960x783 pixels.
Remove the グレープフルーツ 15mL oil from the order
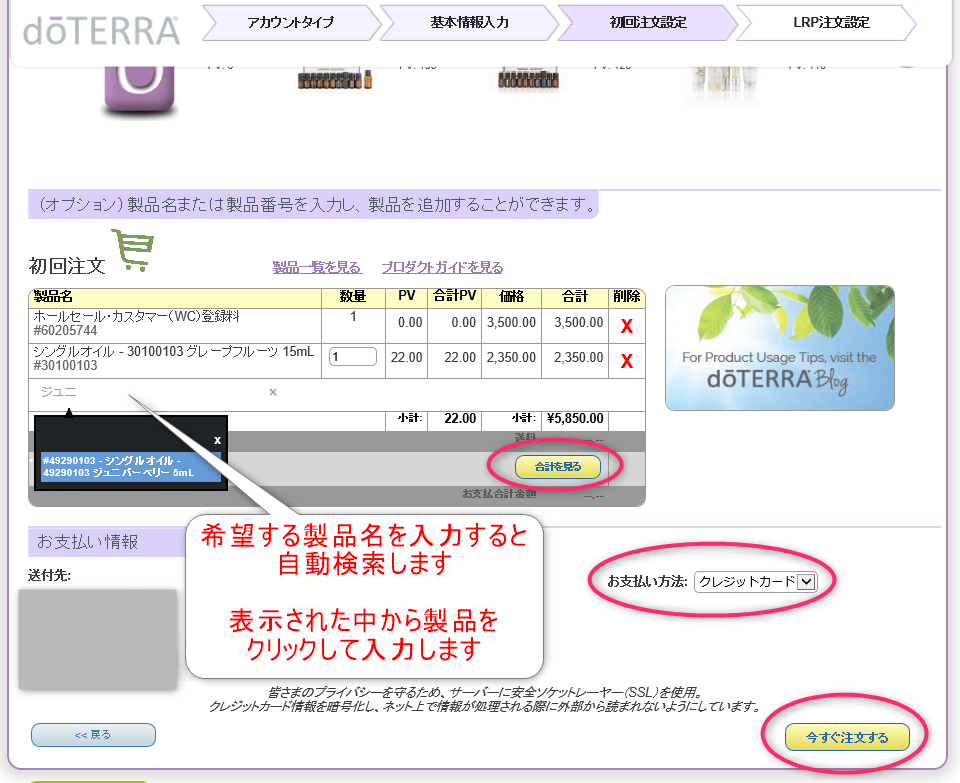(x=627, y=363)
